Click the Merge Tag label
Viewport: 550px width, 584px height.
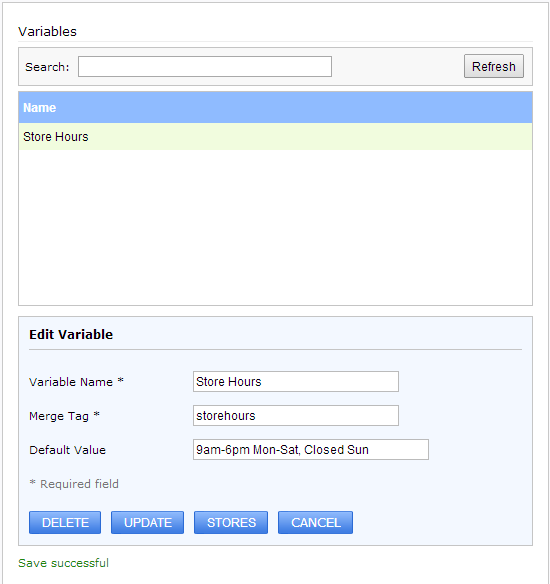point(64,416)
